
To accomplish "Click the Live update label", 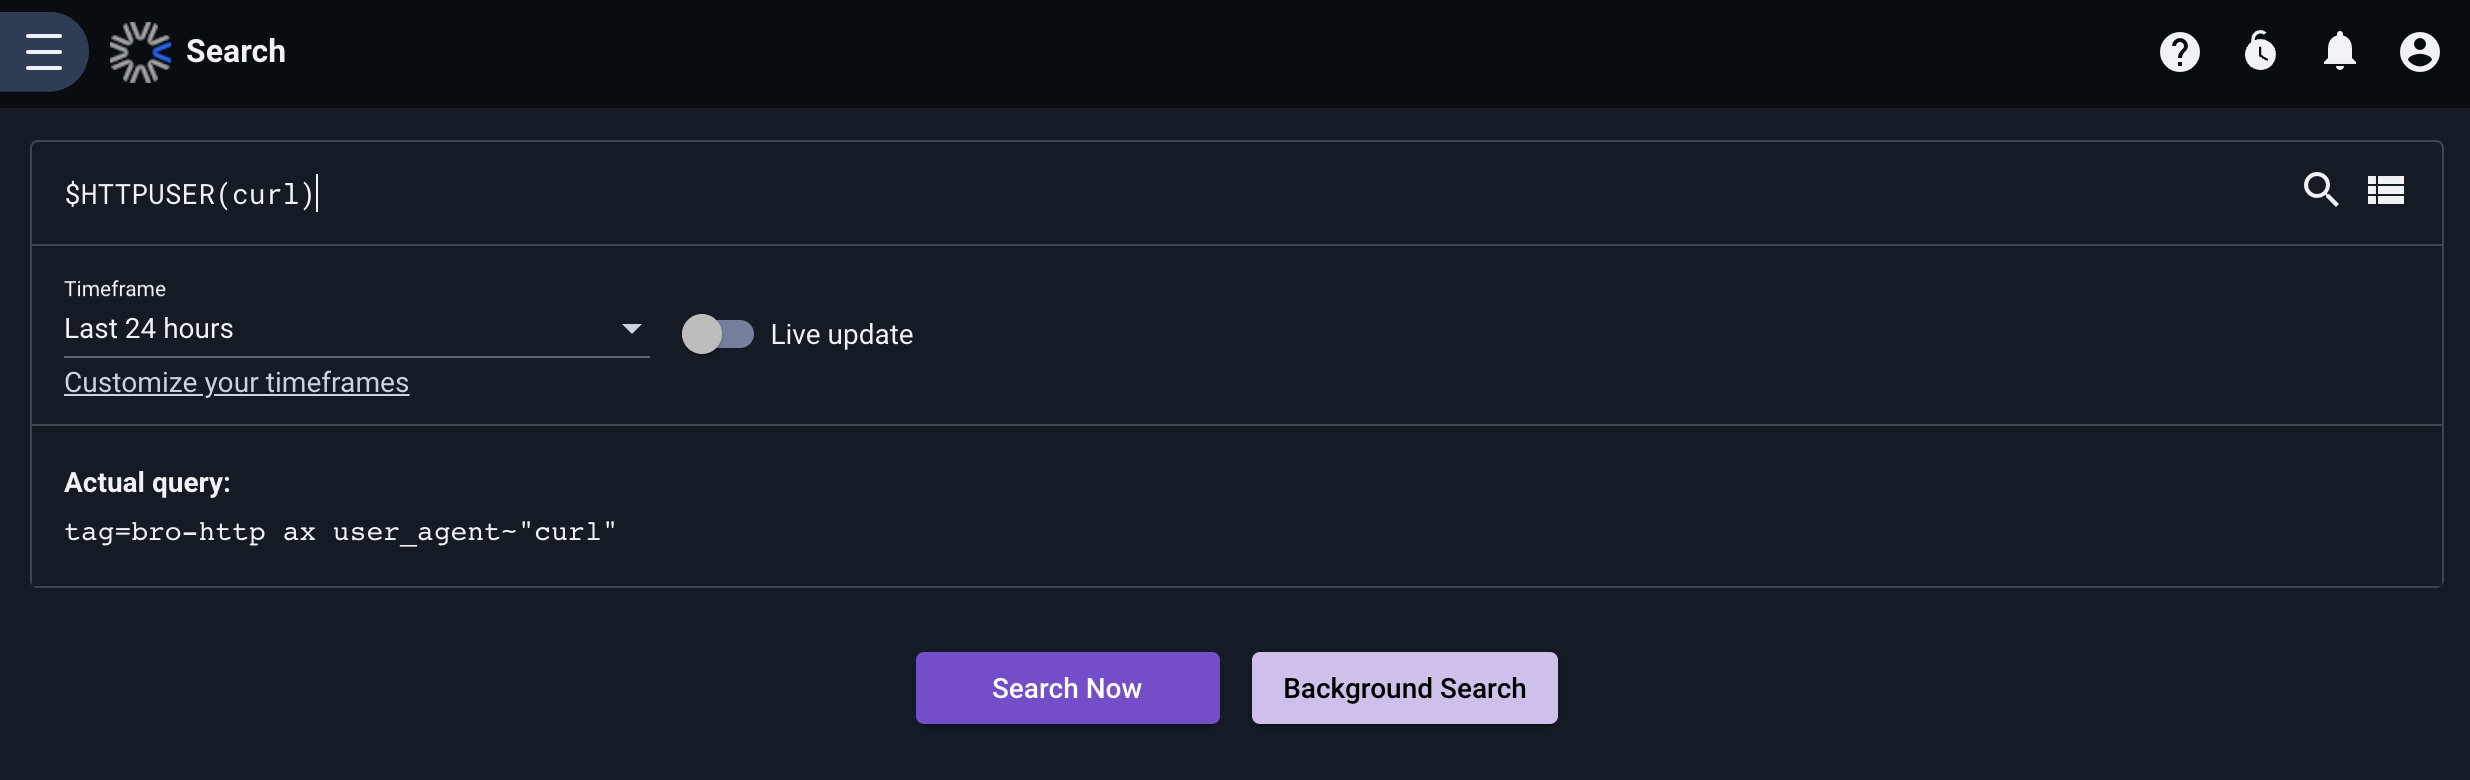I will [842, 334].
